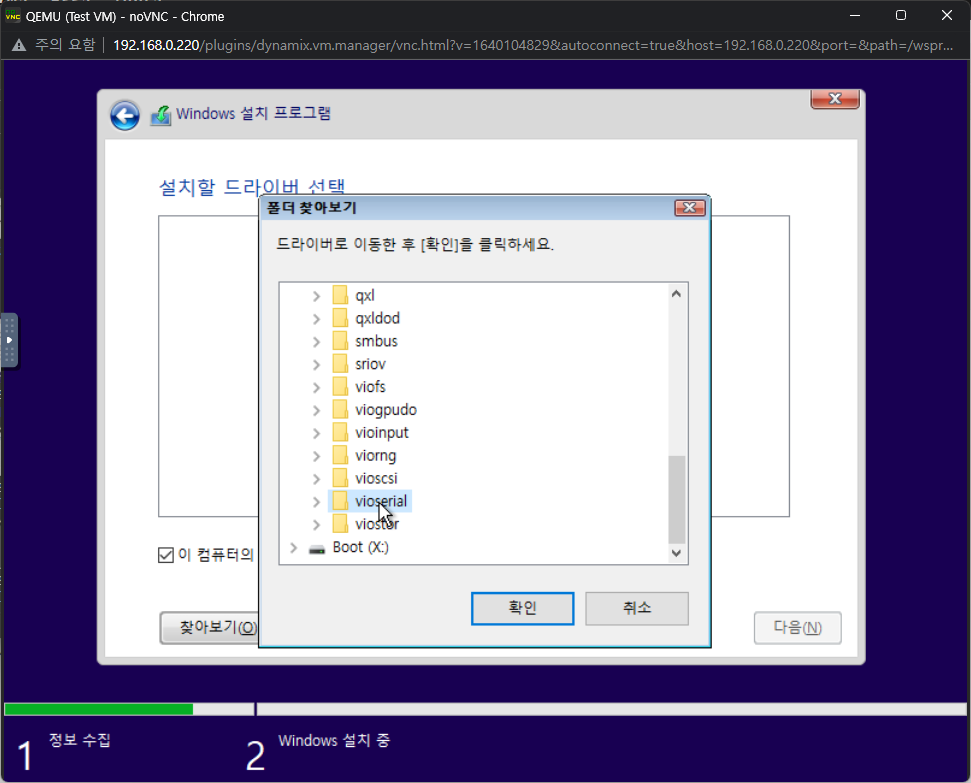Screen dimensions: 971x783
Task: Select the vioinput folder name
Action: [381, 433]
